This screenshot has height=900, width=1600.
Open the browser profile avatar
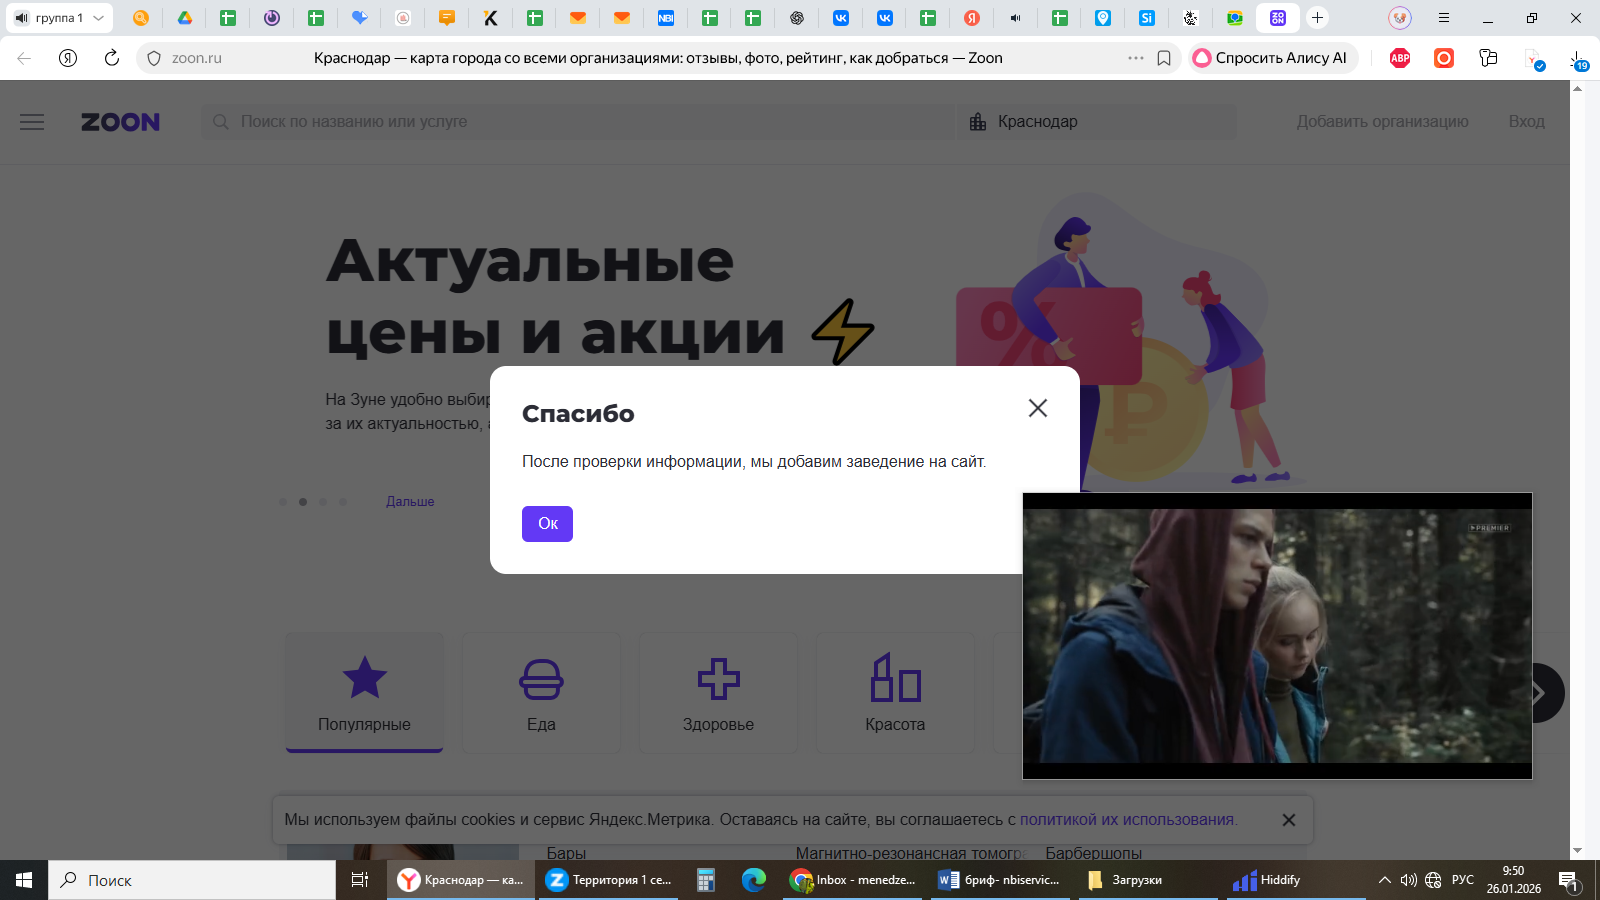[x=1400, y=18]
